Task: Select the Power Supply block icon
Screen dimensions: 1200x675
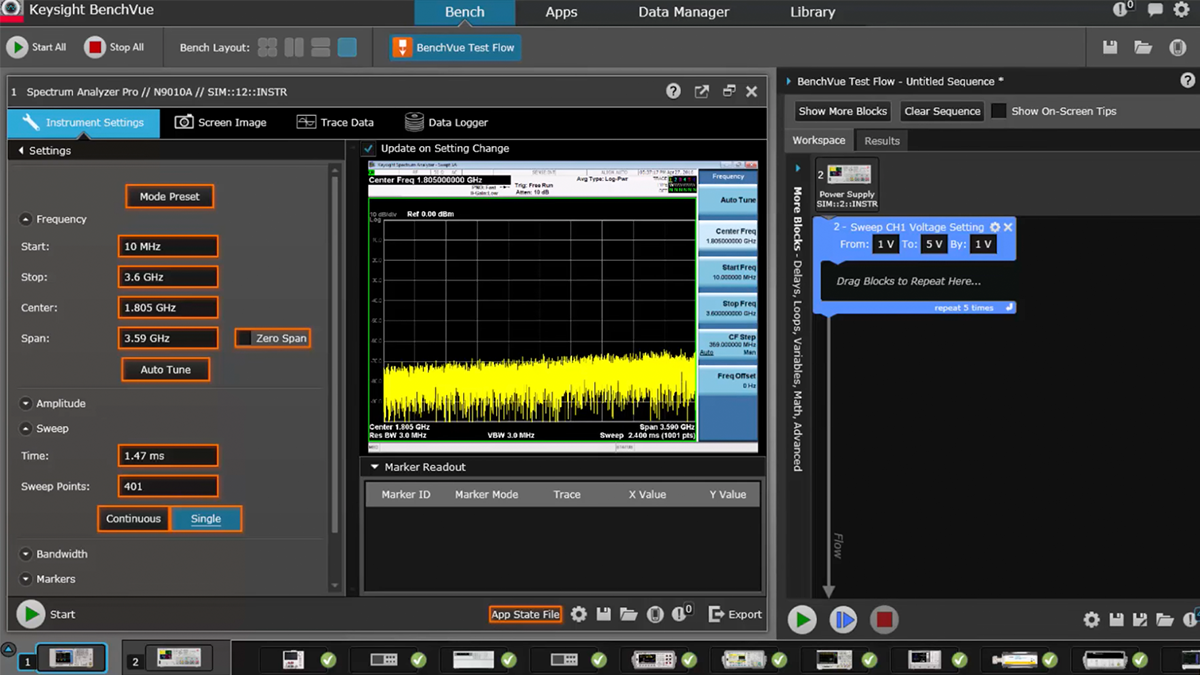Action: [x=847, y=176]
